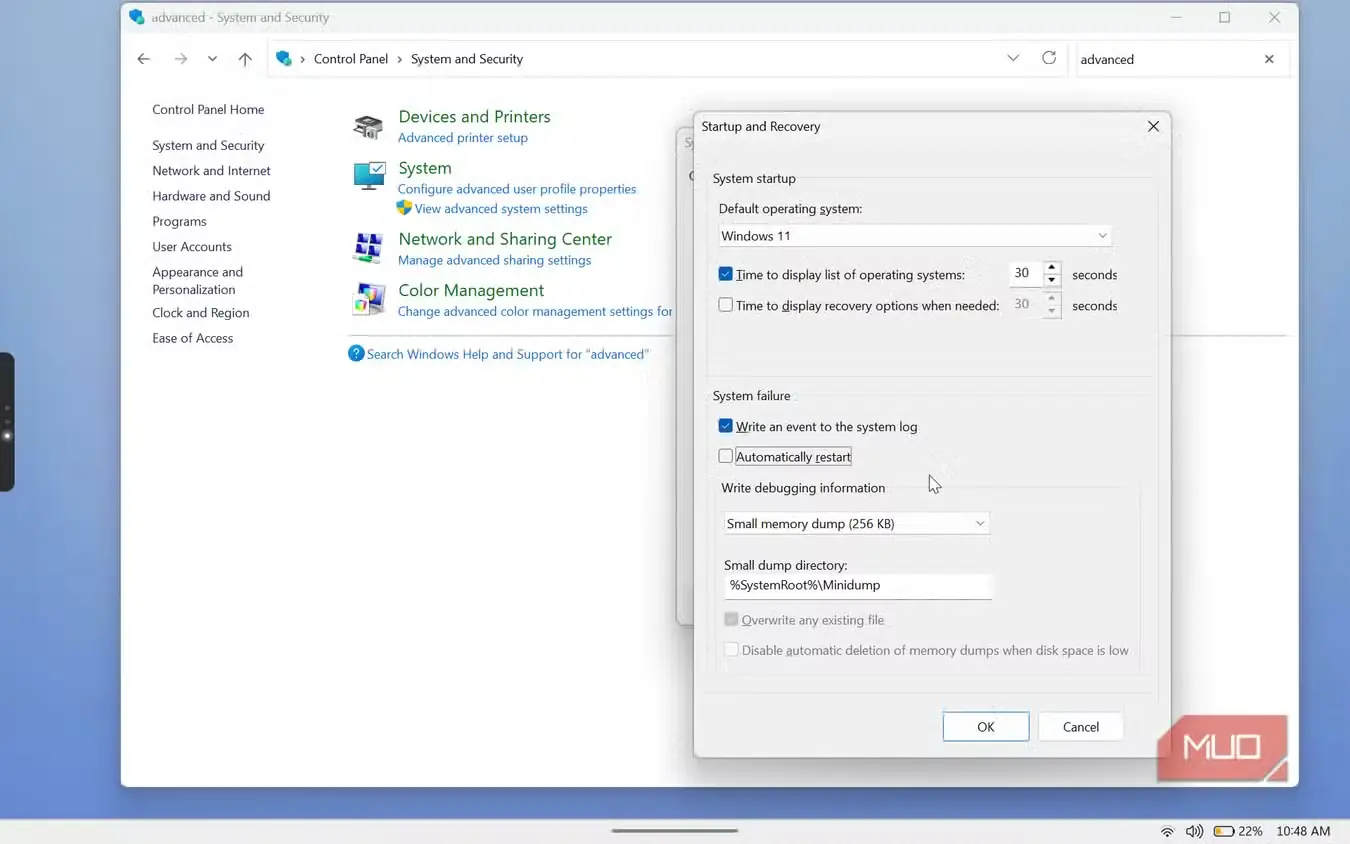Select Clock and Region in sidebar

click(x=201, y=312)
